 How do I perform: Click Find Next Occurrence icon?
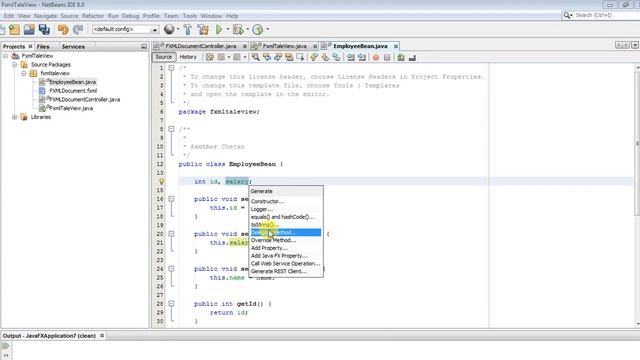point(278,58)
